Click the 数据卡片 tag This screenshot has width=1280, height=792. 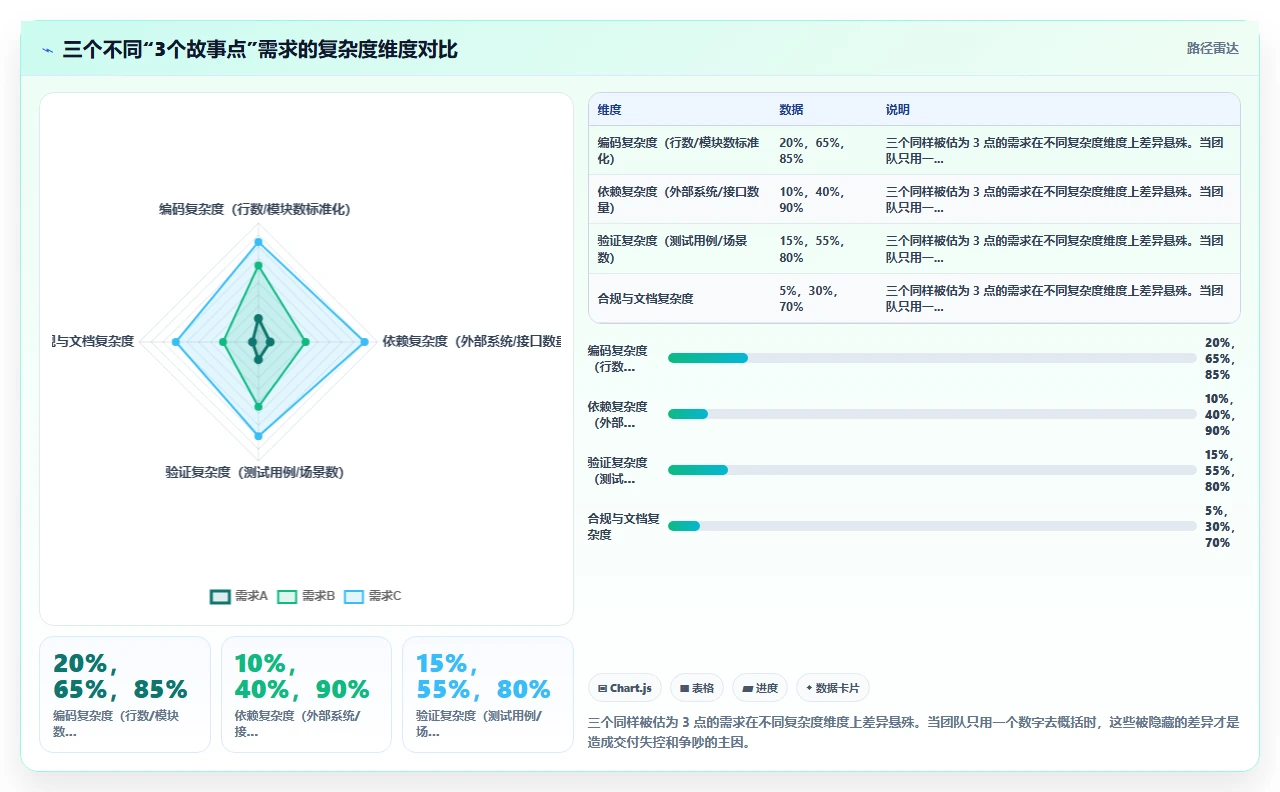coord(833,688)
